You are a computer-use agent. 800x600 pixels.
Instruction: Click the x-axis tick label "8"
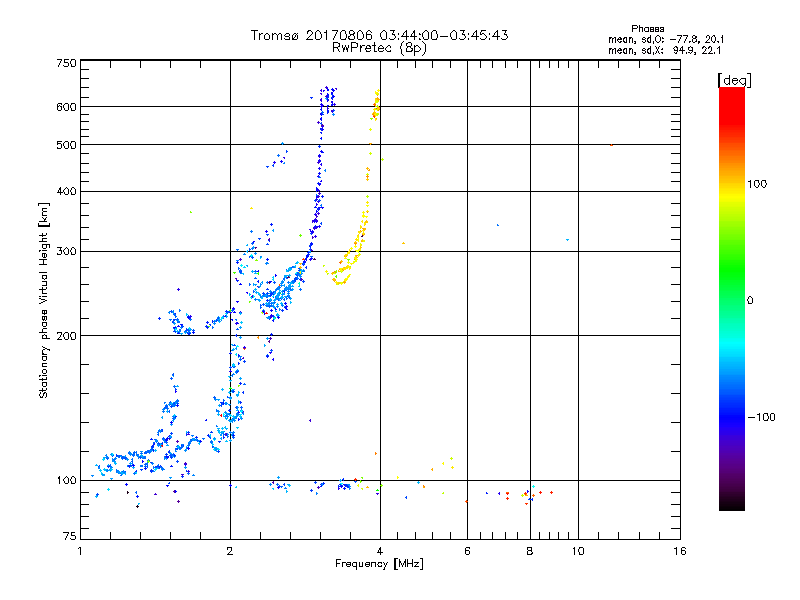(530, 551)
